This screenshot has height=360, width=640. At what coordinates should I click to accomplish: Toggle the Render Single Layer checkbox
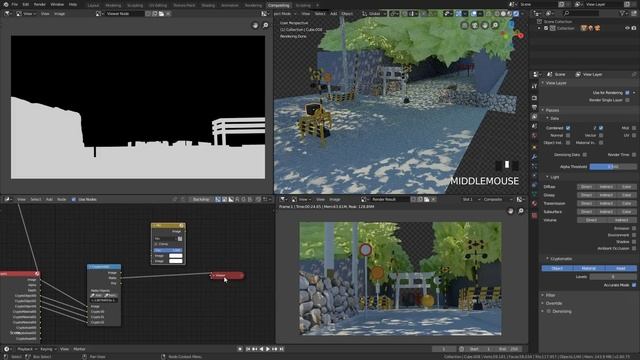point(627,100)
